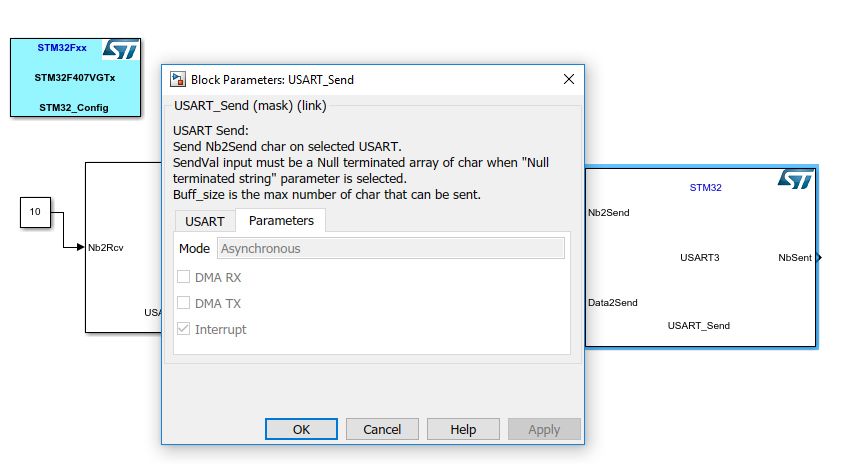Click the ST logo on USART_Send block
The image size is (861, 464).
coord(795,180)
